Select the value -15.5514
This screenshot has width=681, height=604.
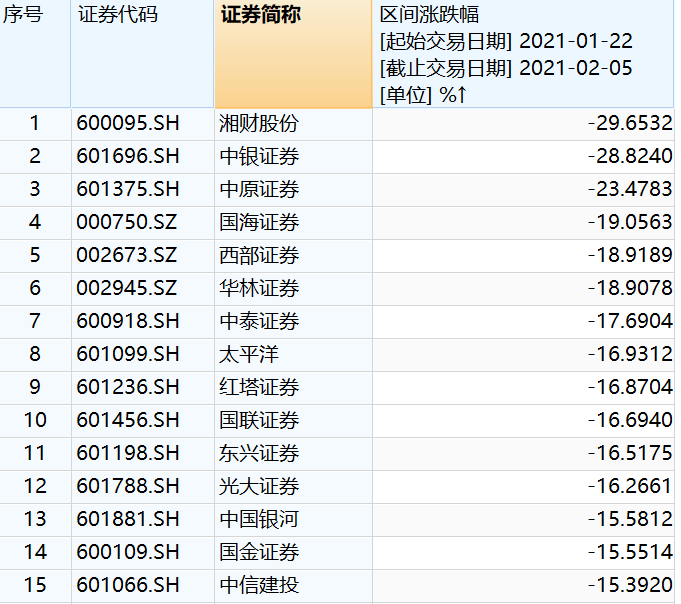tap(630, 552)
